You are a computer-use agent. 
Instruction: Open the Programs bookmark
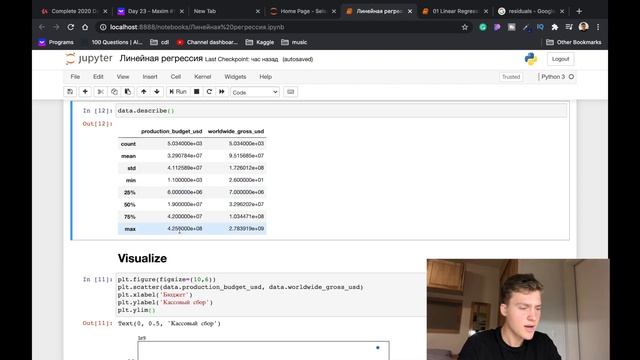(x=56, y=42)
